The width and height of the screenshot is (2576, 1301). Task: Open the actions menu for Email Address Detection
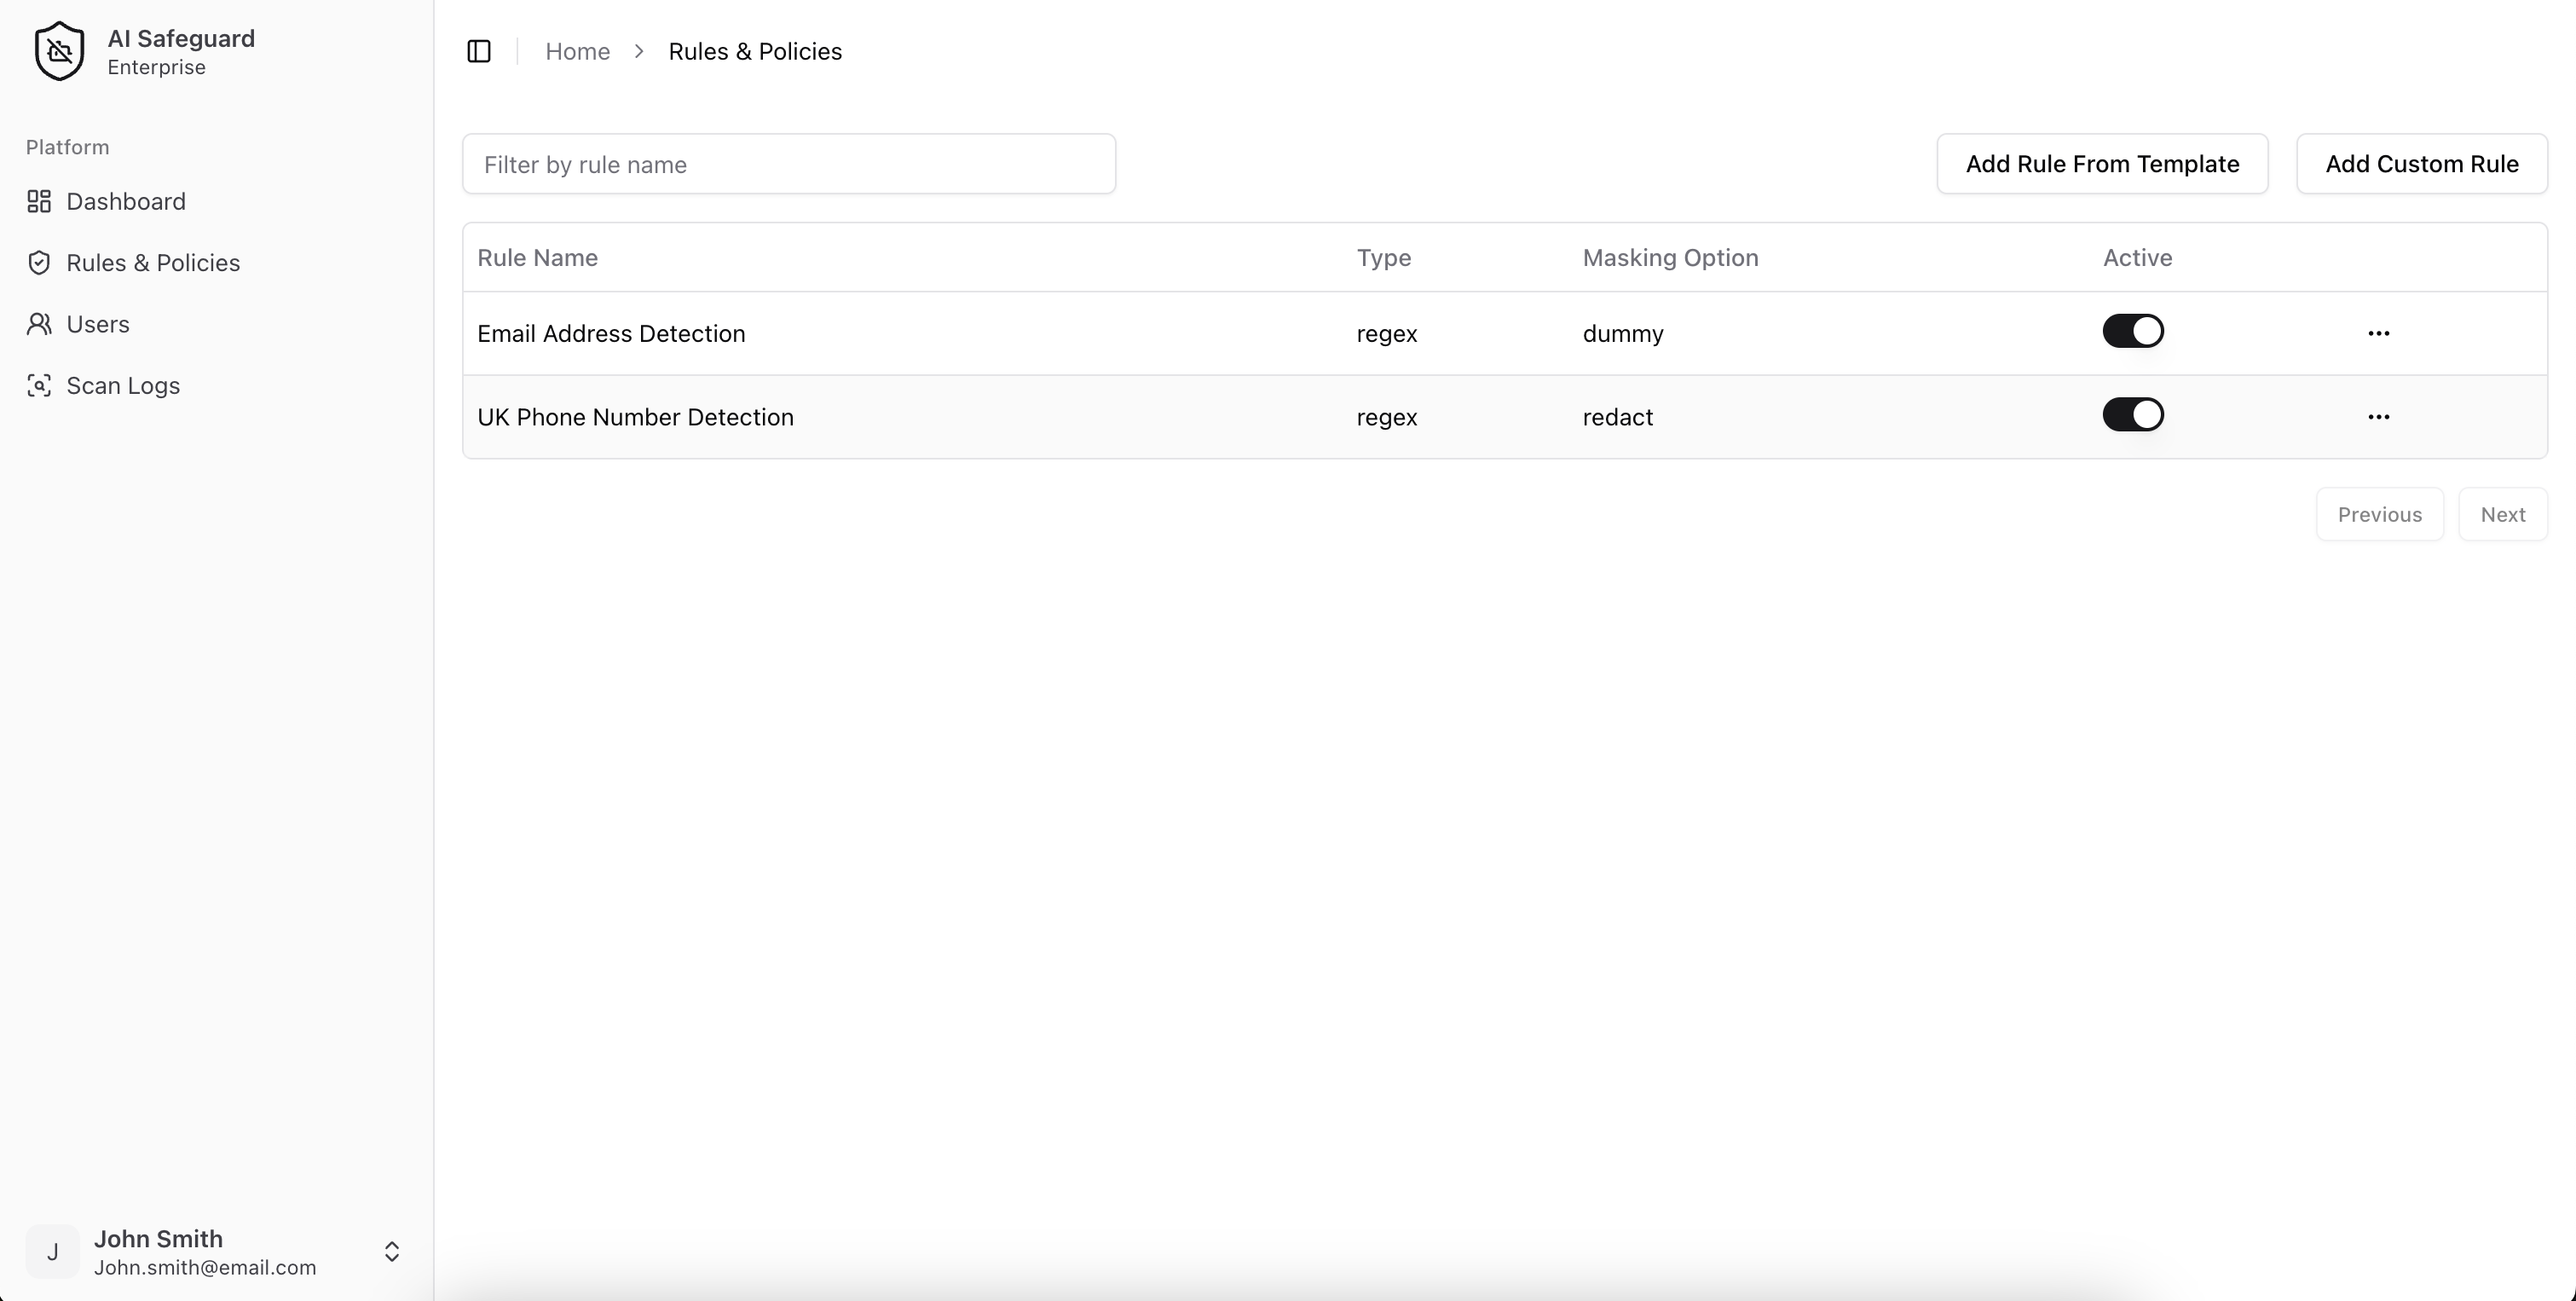pos(2378,333)
